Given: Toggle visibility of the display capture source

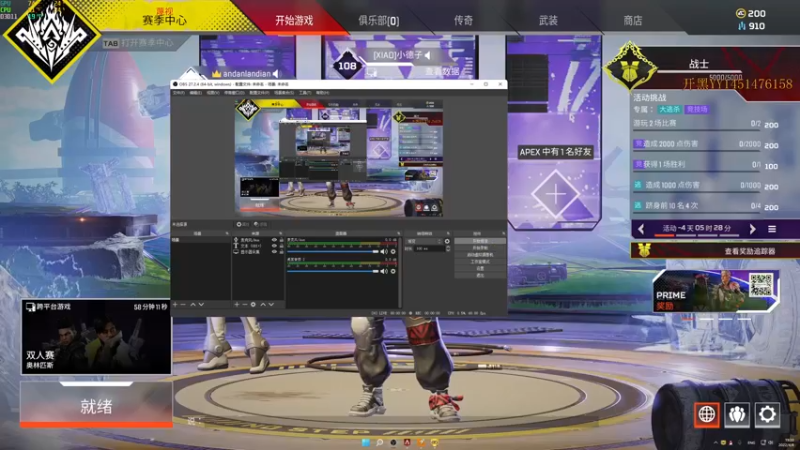Looking at the screenshot, I should tap(274, 252).
